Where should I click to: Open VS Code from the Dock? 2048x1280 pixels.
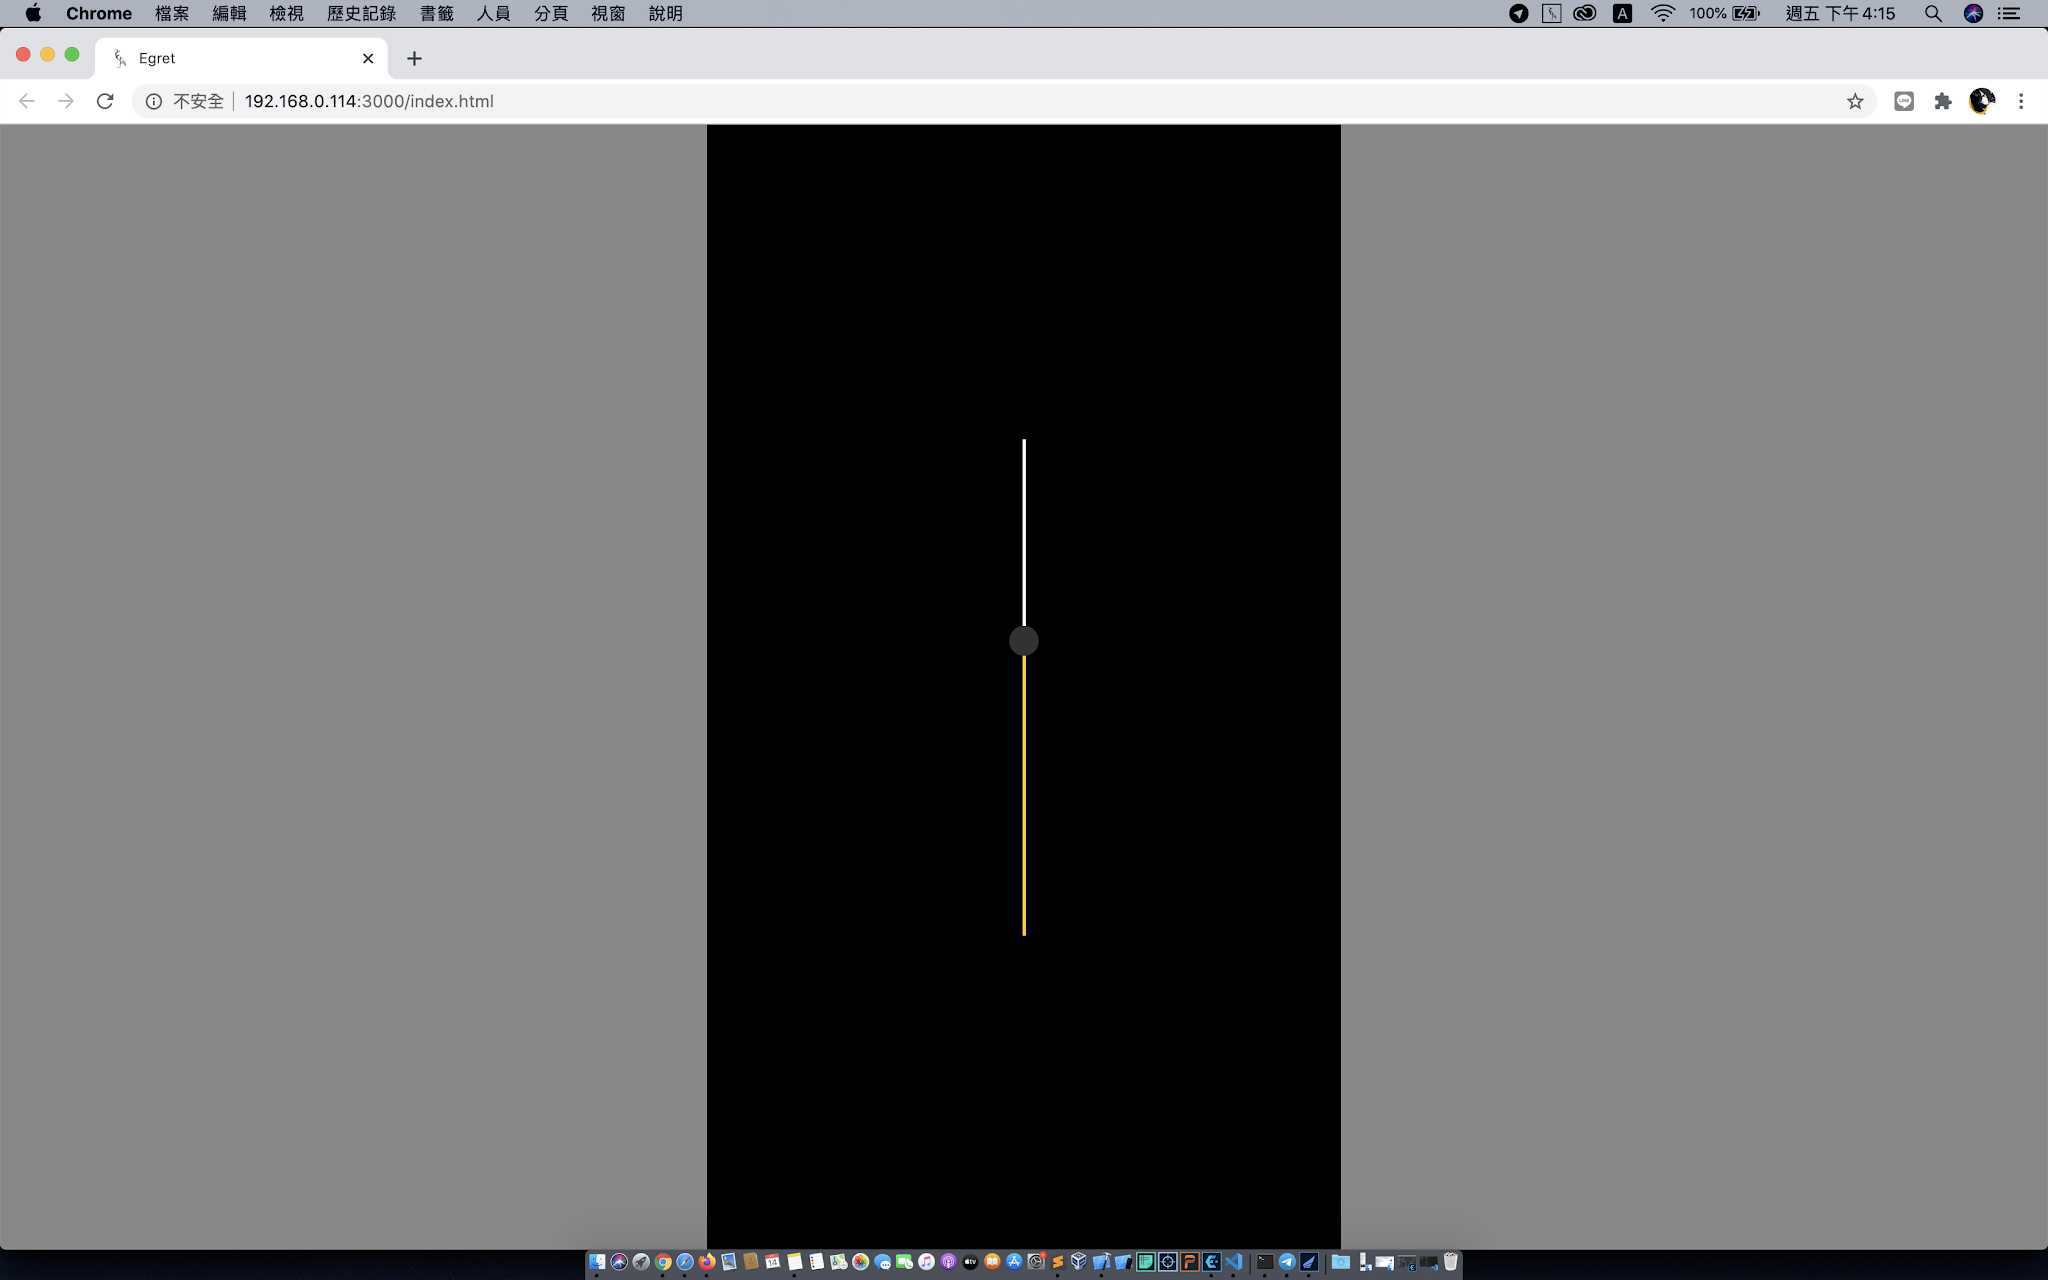(x=1234, y=1262)
